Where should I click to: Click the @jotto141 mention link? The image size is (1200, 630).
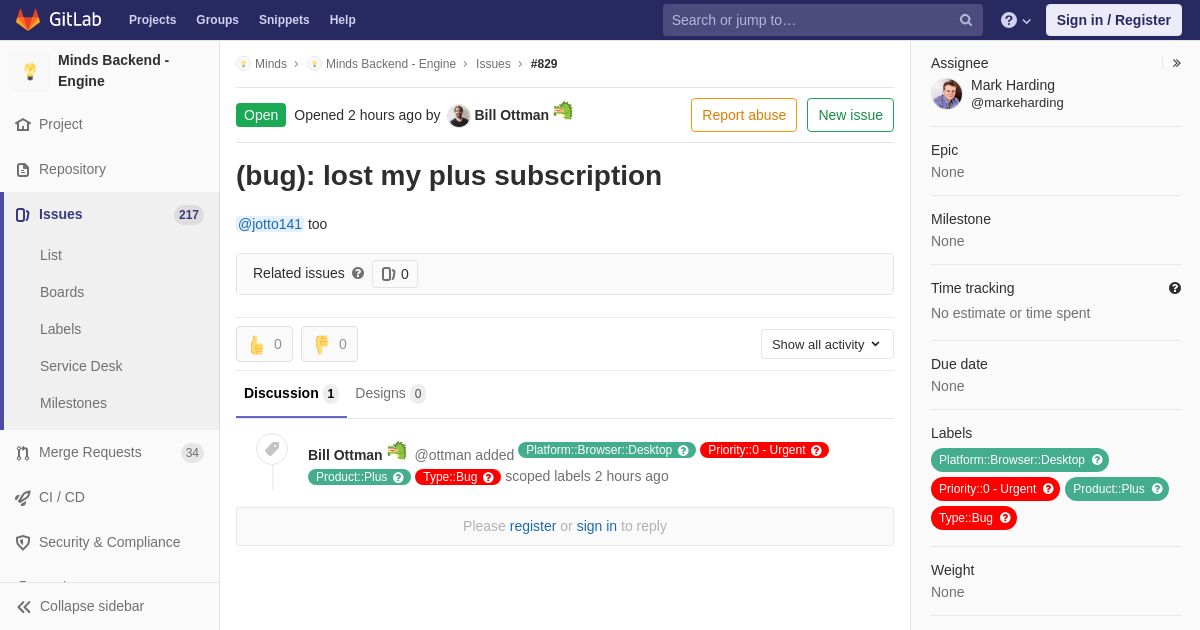coord(270,224)
